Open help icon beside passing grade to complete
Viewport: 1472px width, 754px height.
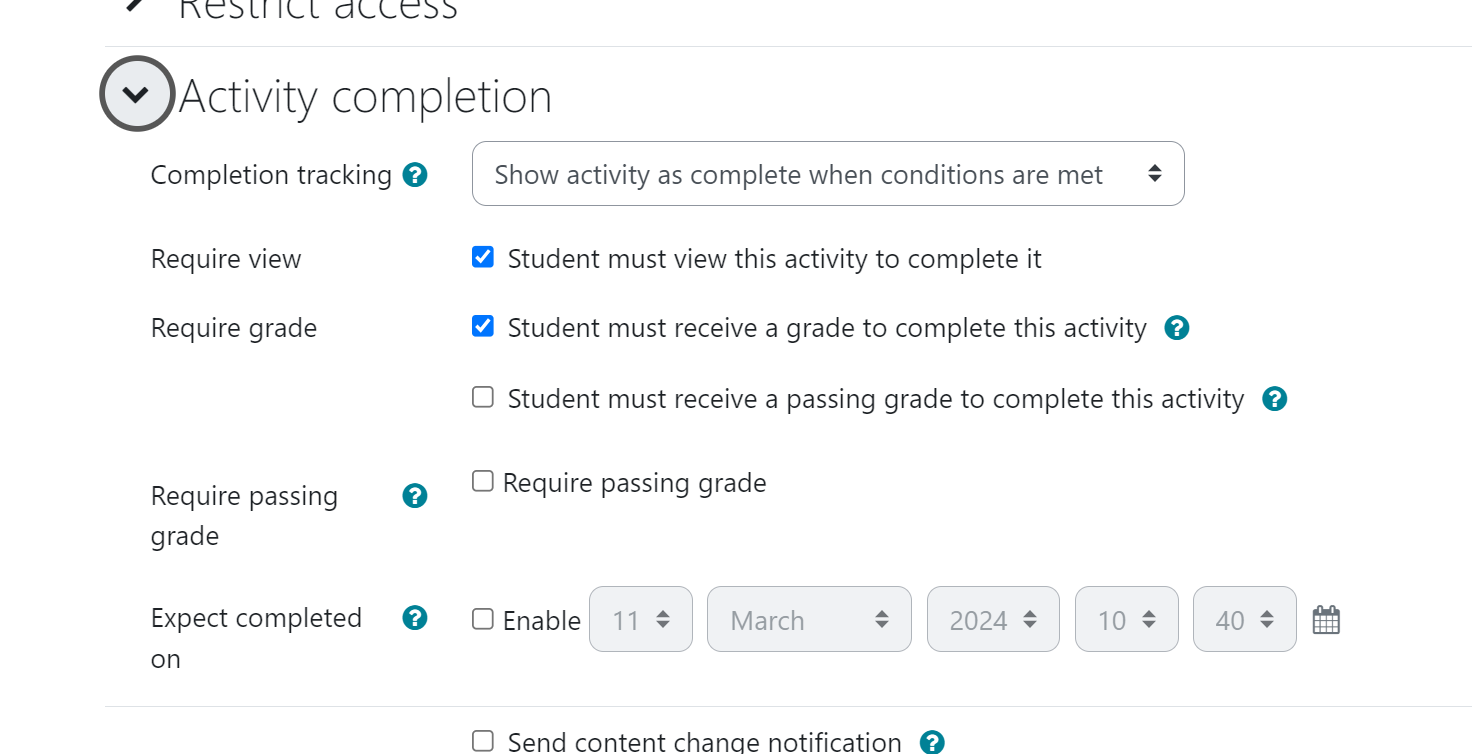click(x=1274, y=399)
